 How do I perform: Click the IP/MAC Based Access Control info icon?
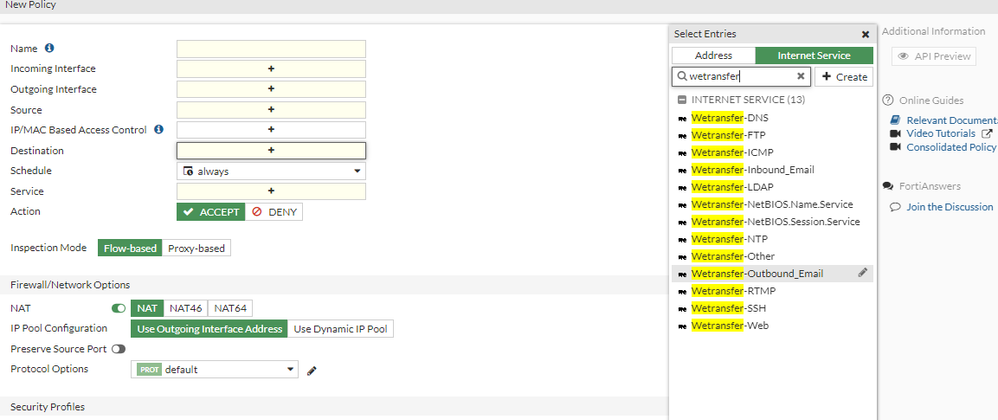click(159, 130)
